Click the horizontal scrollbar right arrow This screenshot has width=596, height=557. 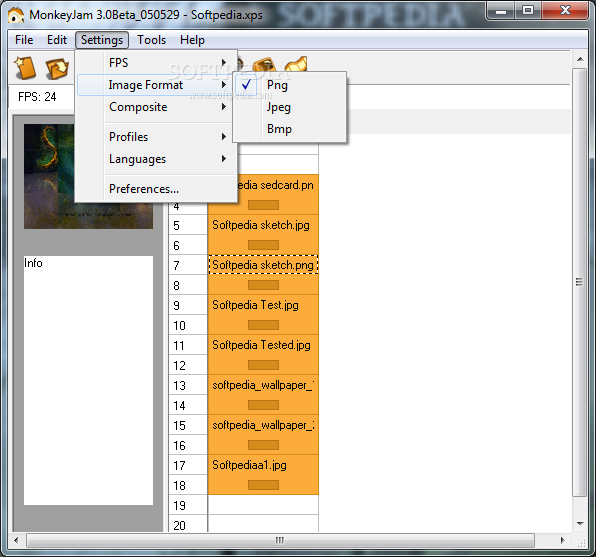[562, 540]
